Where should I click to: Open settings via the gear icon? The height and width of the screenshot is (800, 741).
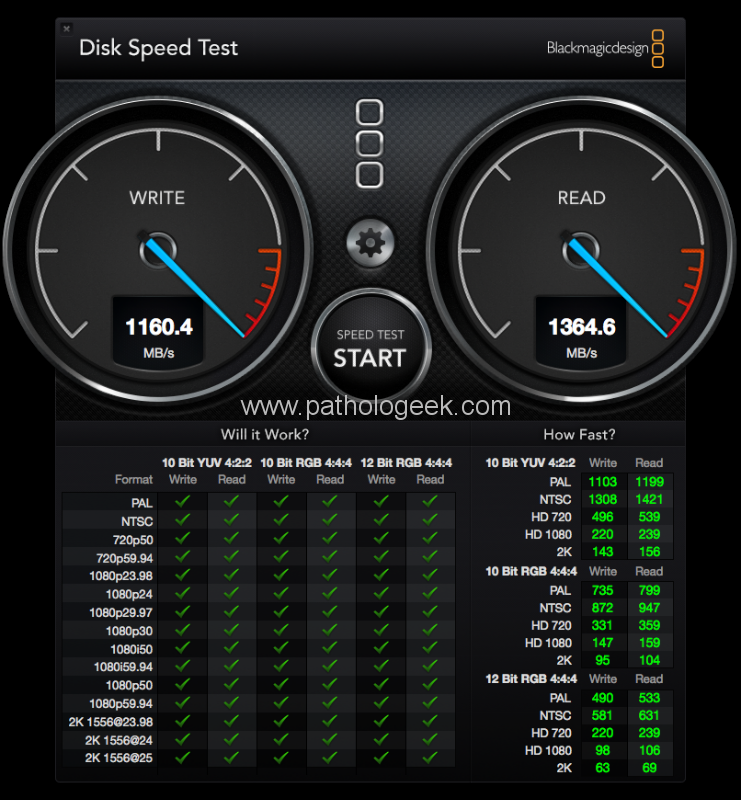(x=370, y=243)
